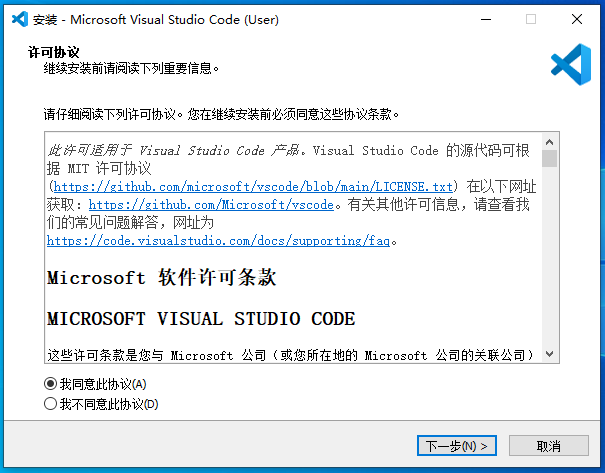The width and height of the screenshot is (605, 473).
Task: Click the license scrollbar thumb
Action: (549, 159)
